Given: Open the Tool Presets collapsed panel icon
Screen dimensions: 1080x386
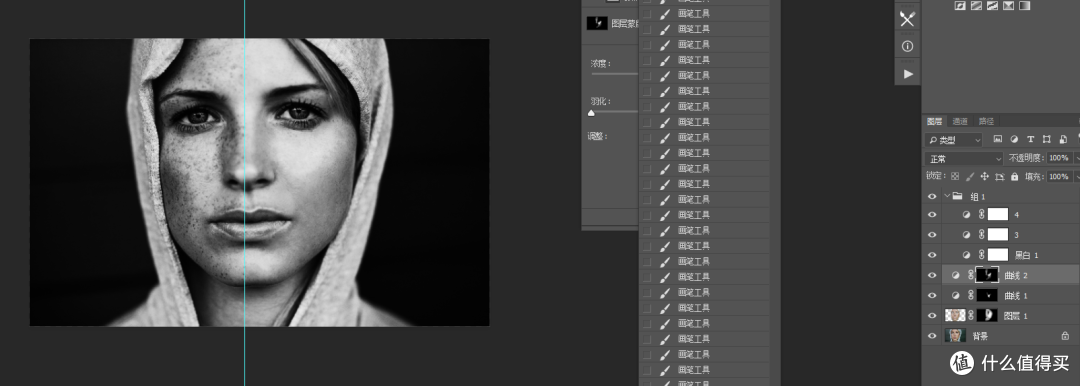Looking at the screenshot, I should [907, 19].
